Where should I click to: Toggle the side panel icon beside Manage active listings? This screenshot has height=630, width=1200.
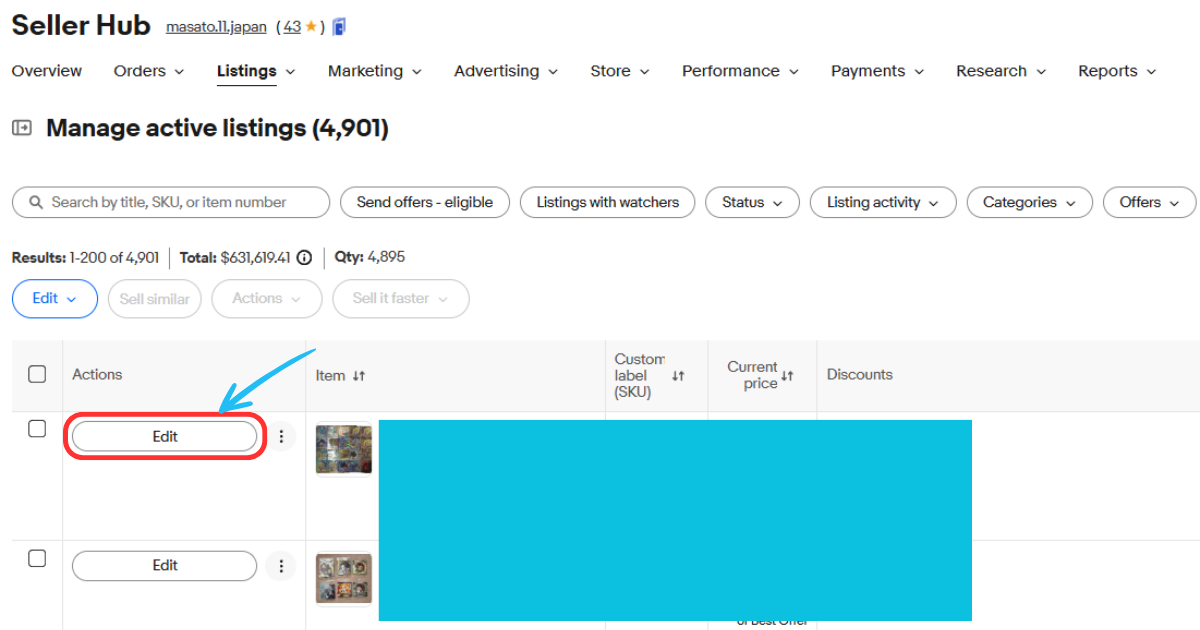[21, 128]
